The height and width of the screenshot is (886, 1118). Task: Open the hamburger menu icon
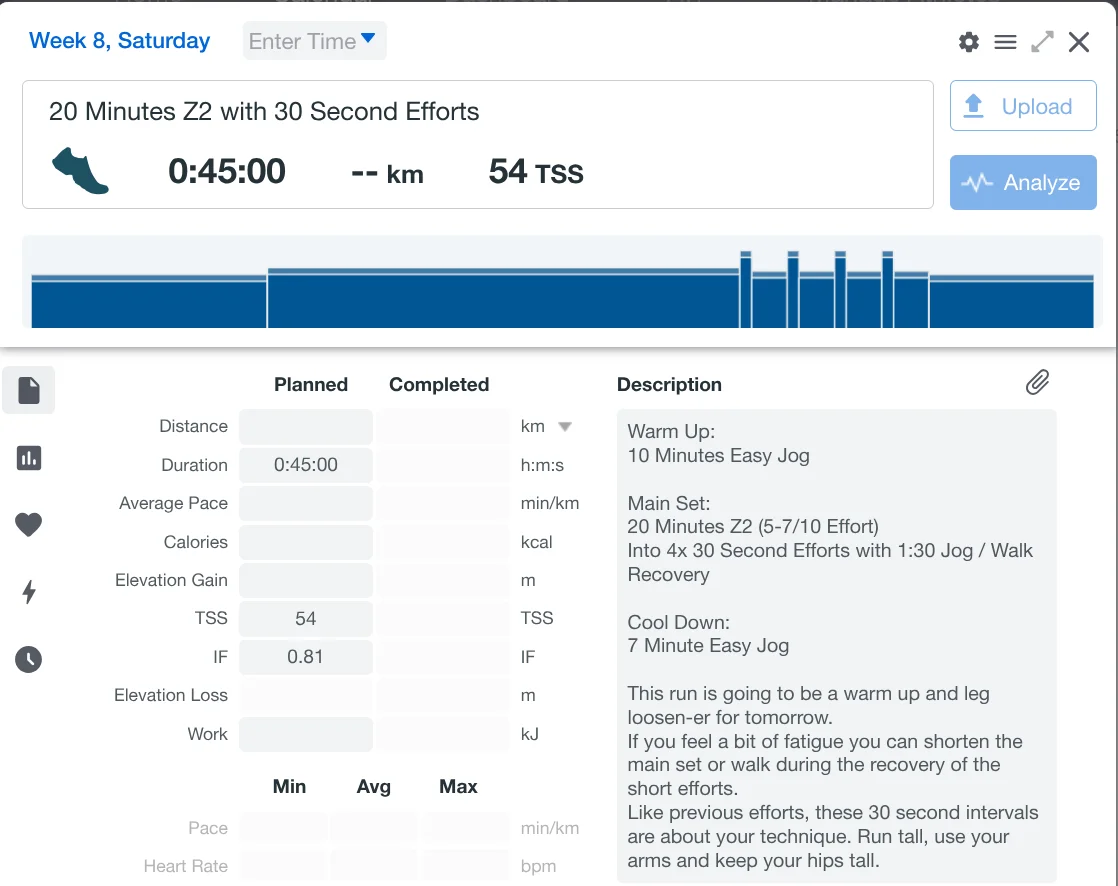pyautogui.click(x=1005, y=42)
